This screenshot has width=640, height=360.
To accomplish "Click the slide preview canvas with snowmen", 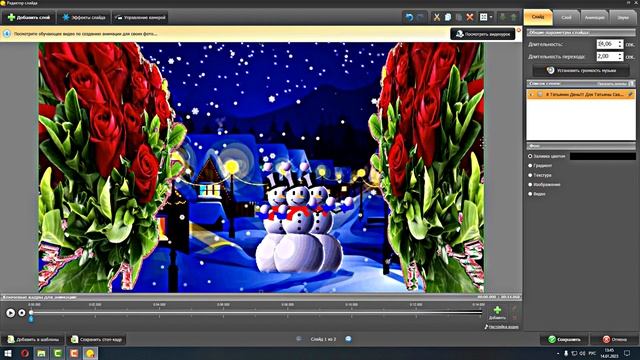I will coord(261,167).
